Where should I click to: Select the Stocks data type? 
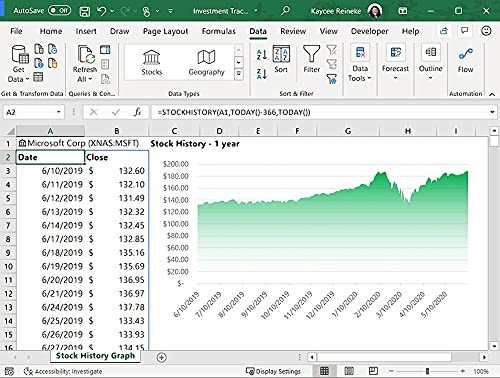pos(152,63)
